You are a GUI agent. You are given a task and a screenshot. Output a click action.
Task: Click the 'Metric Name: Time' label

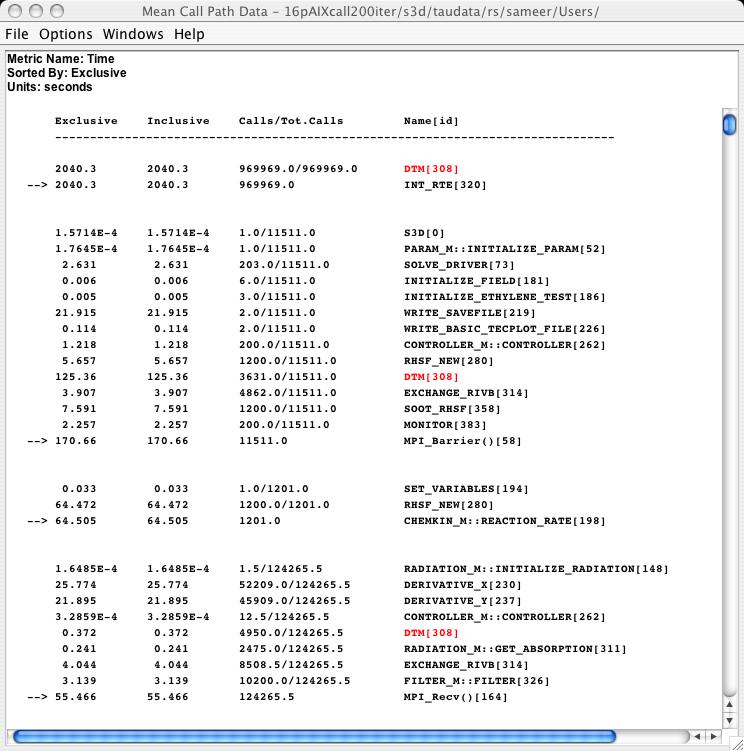click(x=61, y=59)
